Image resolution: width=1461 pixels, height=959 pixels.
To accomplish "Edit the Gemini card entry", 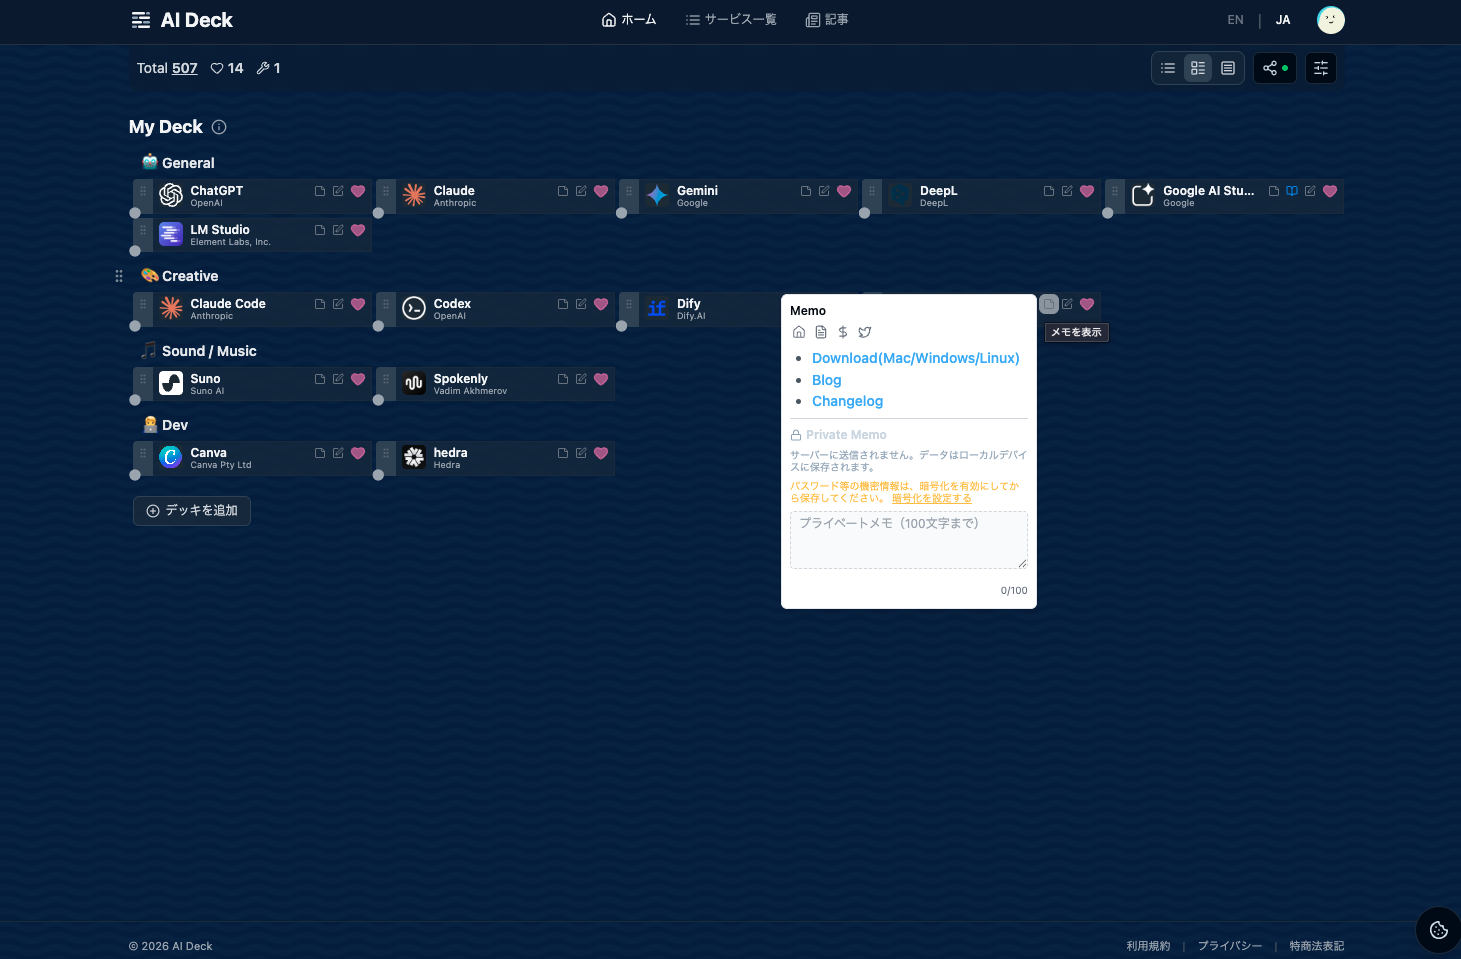I will tap(824, 191).
